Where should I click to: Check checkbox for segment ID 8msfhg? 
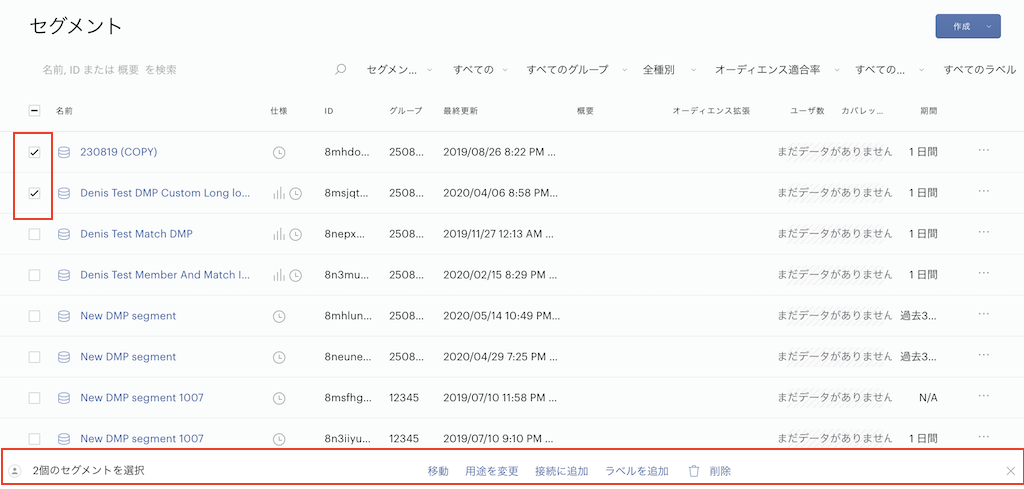coord(35,398)
